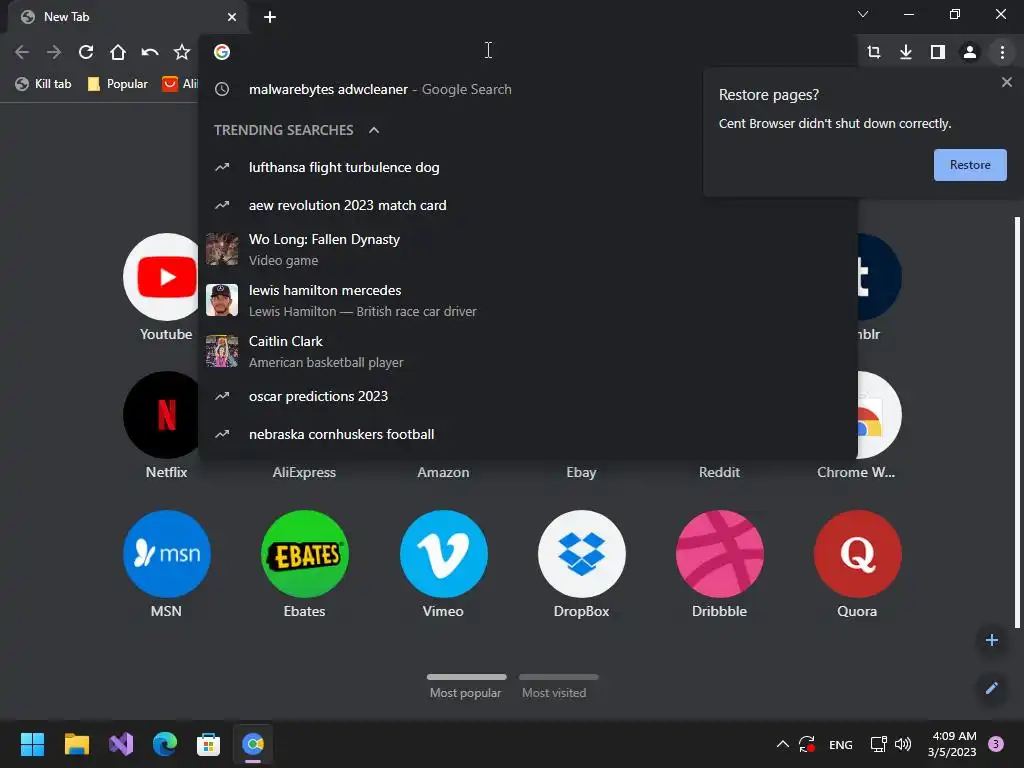Click the back navigation arrow

coord(22,52)
